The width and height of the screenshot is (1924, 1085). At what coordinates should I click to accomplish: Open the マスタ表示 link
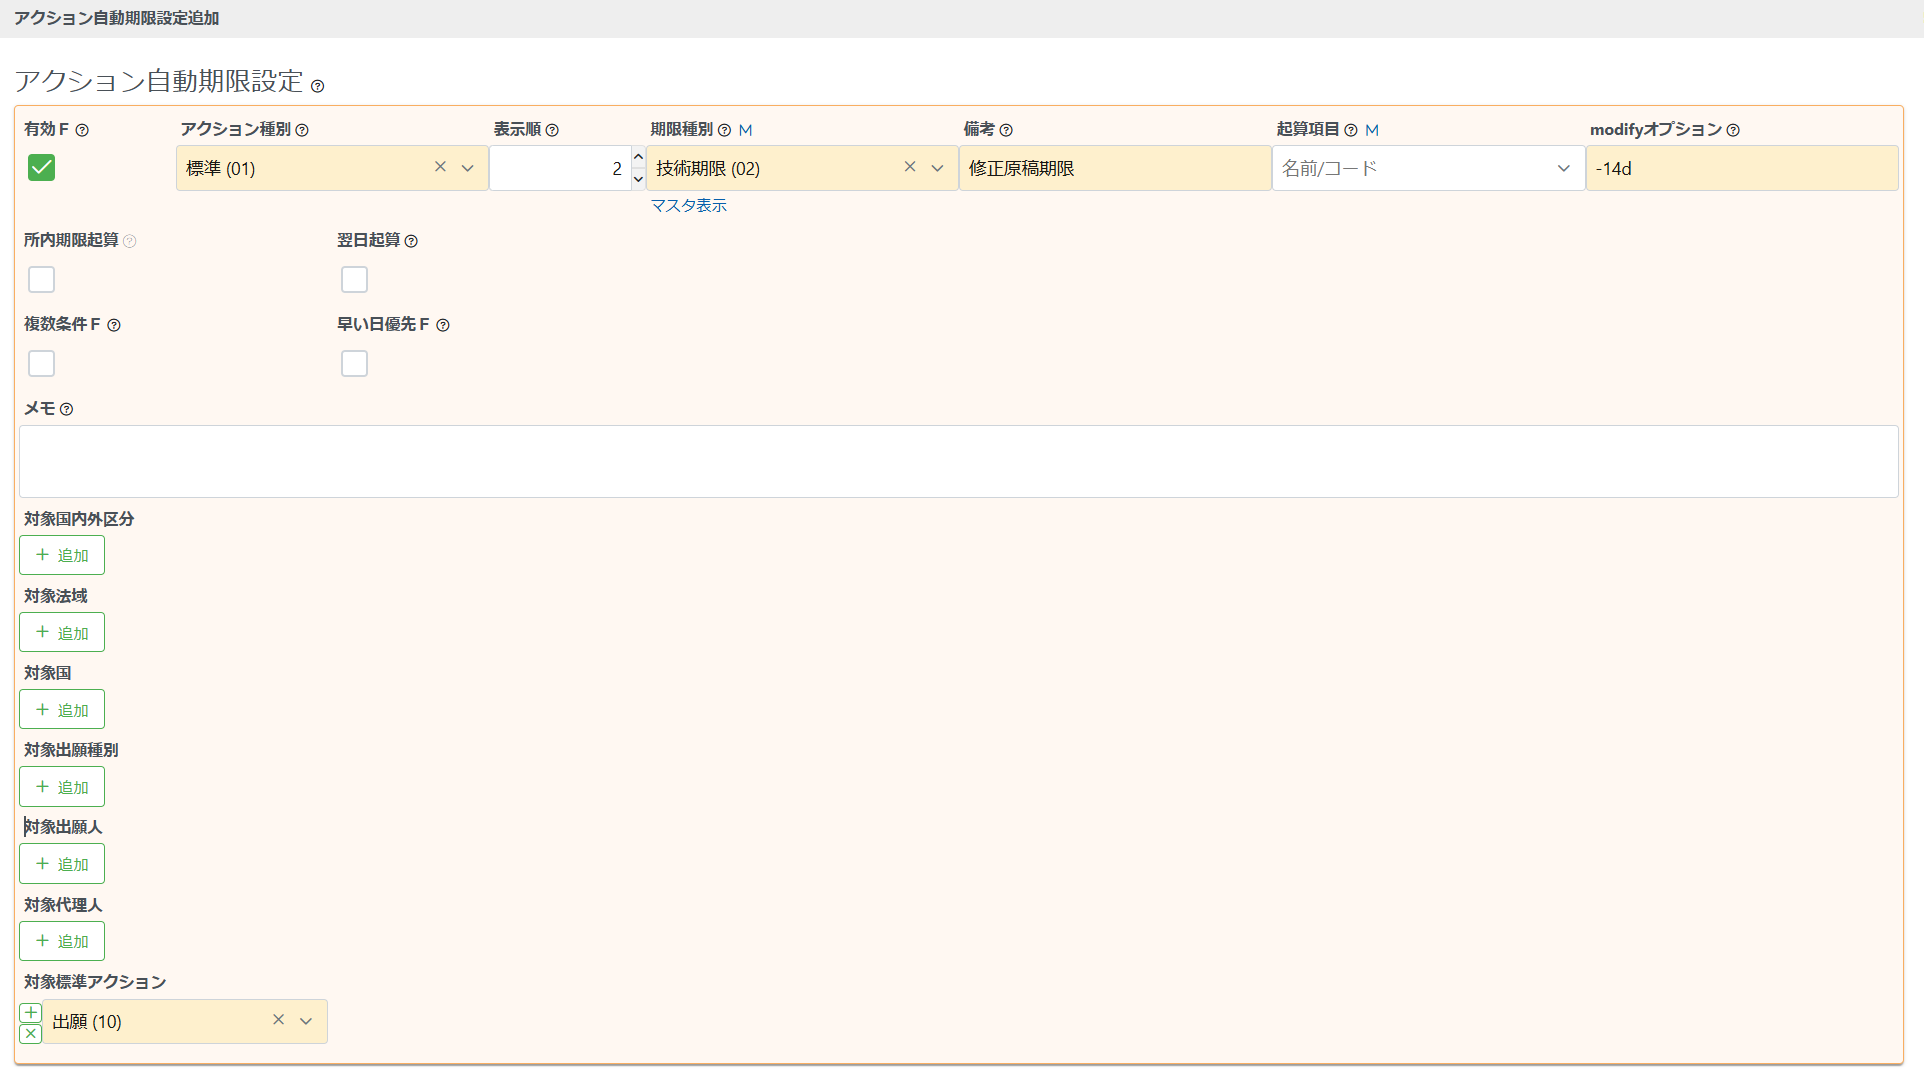coord(688,205)
